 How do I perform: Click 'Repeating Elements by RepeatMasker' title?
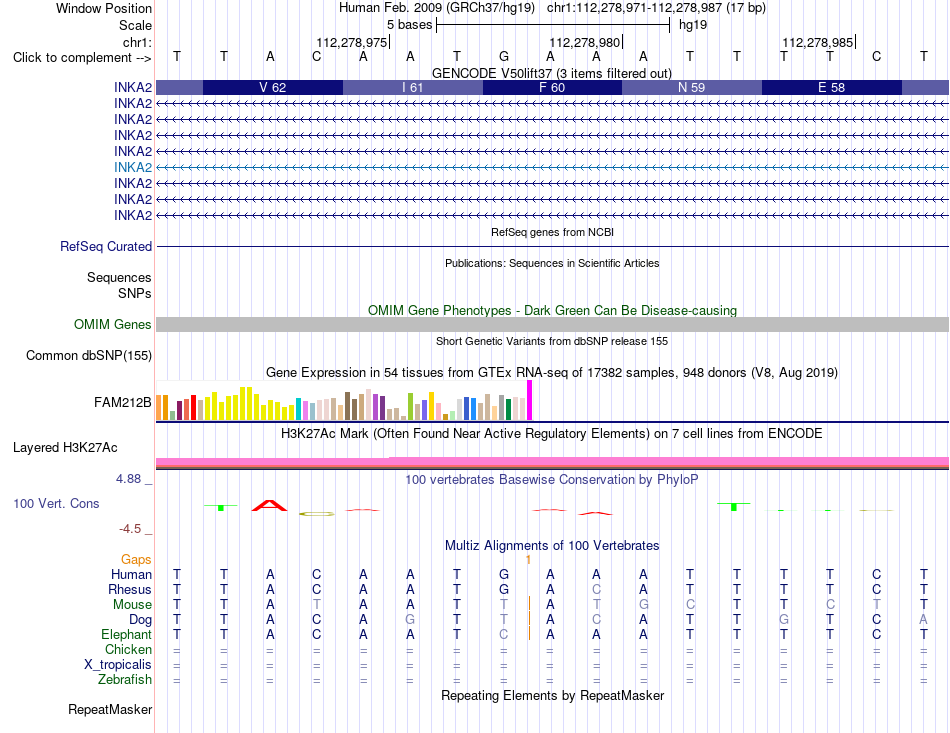tap(553, 695)
